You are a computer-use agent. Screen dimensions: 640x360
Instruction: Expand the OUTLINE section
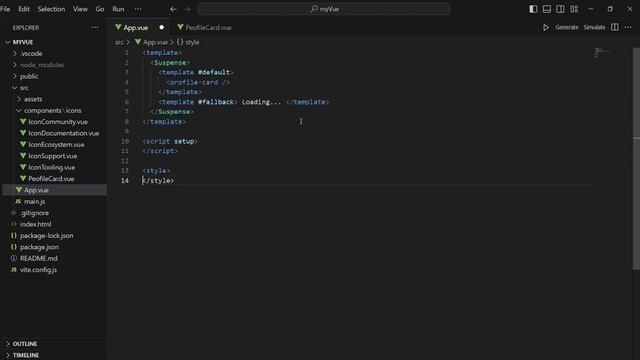click(x=24, y=344)
